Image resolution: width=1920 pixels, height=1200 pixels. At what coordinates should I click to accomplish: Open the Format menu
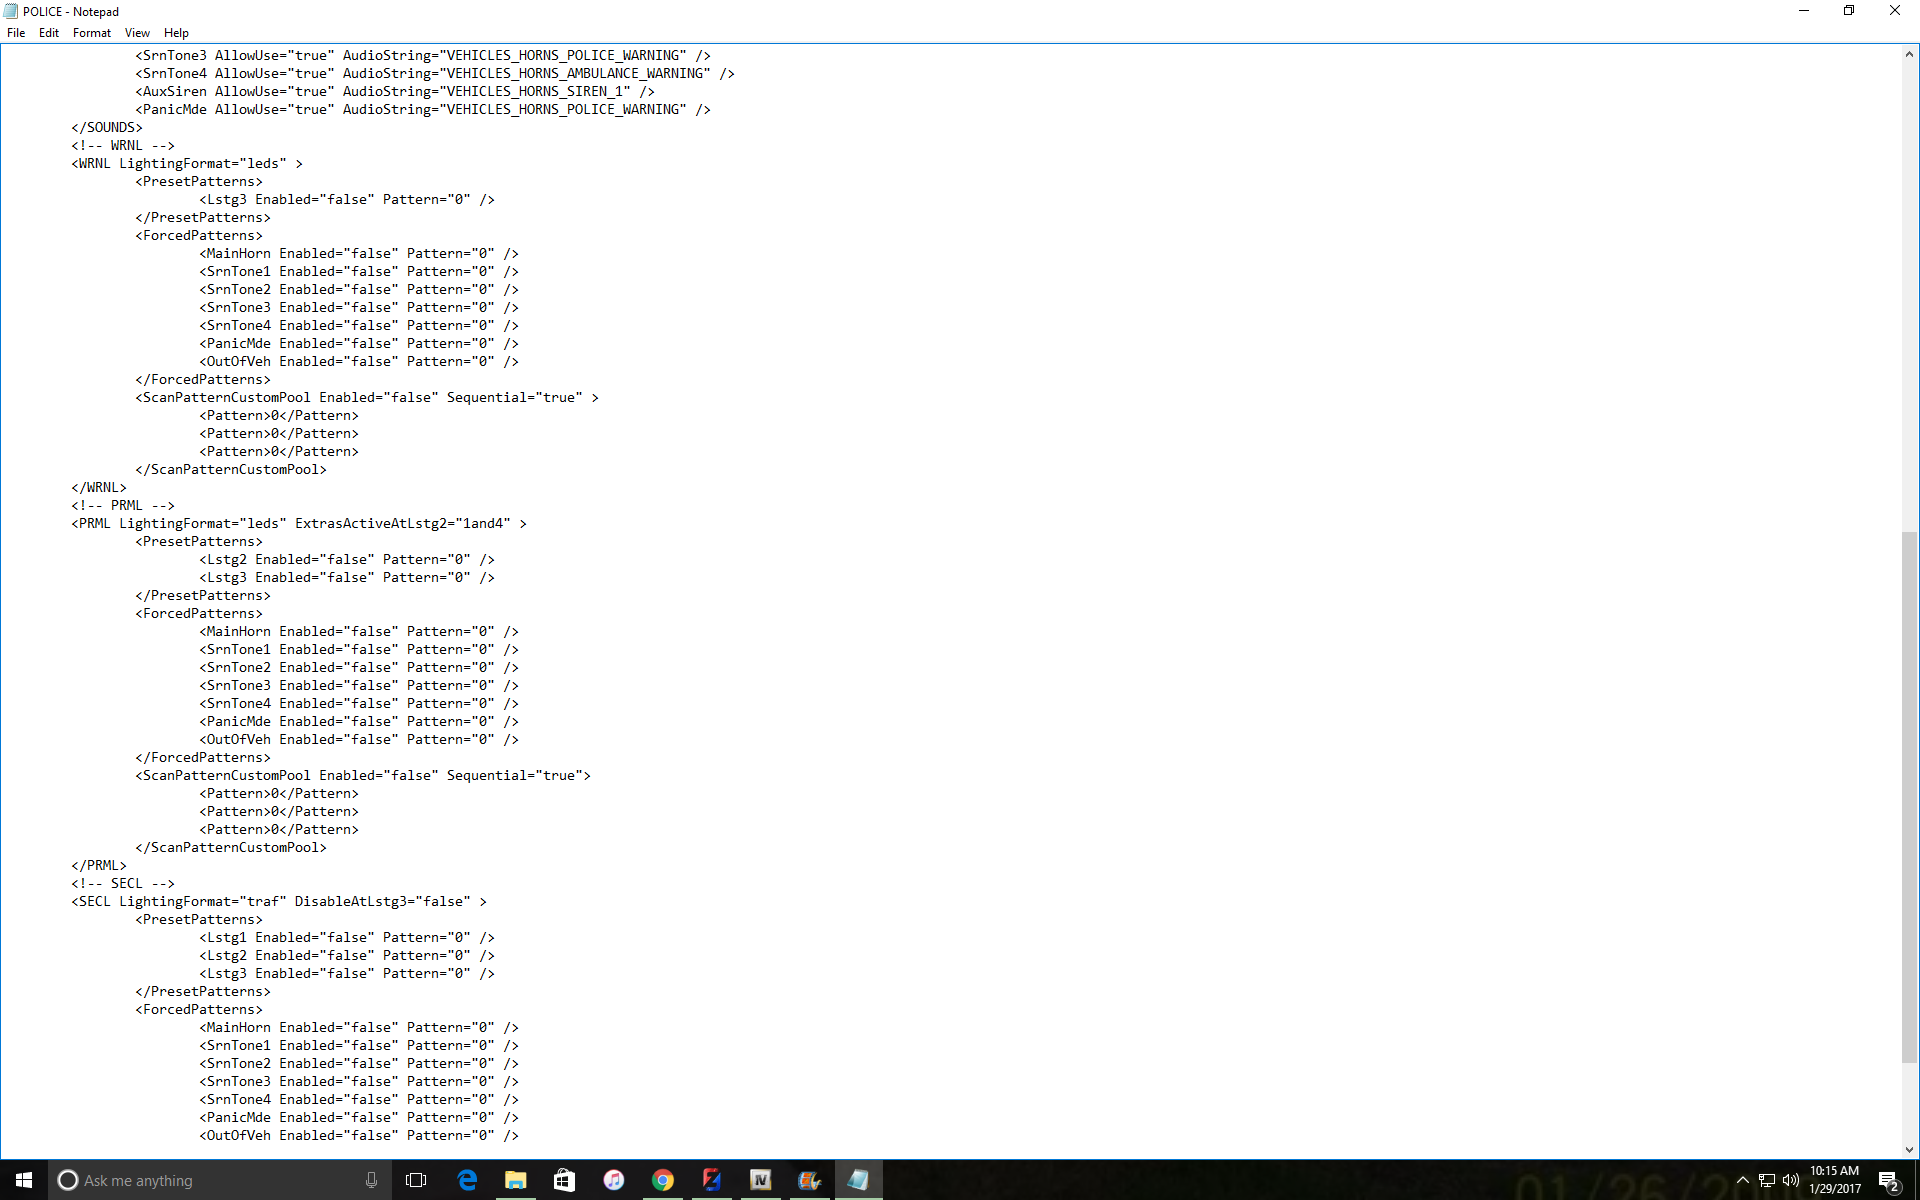pyautogui.click(x=92, y=33)
